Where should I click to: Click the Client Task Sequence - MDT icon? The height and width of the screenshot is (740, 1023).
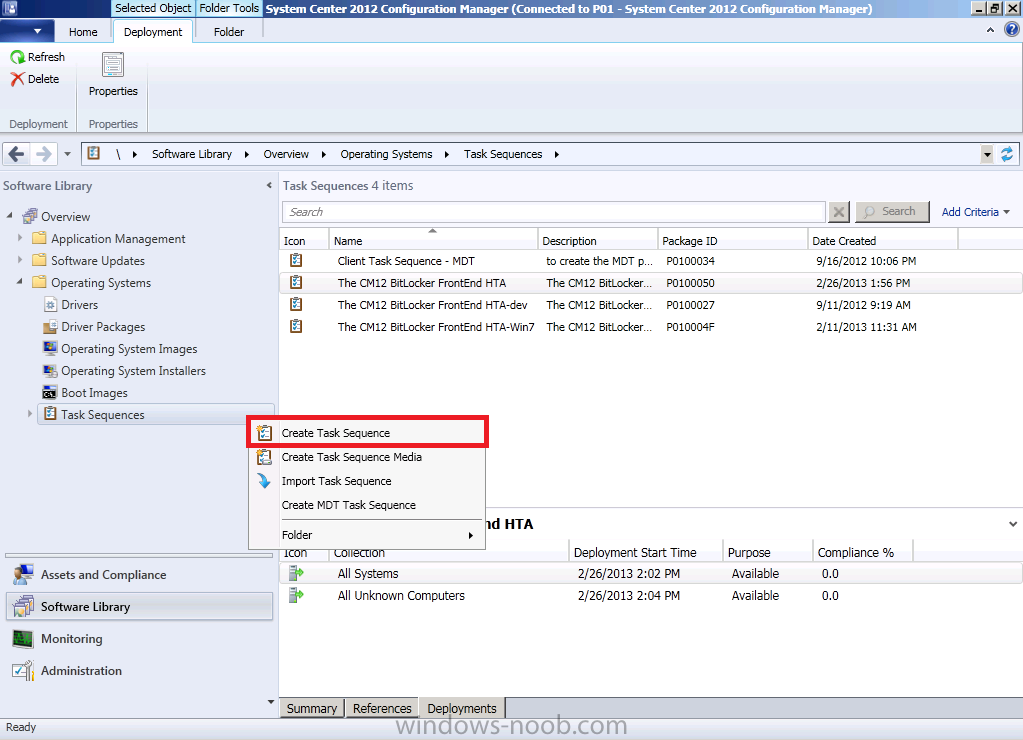click(x=296, y=260)
